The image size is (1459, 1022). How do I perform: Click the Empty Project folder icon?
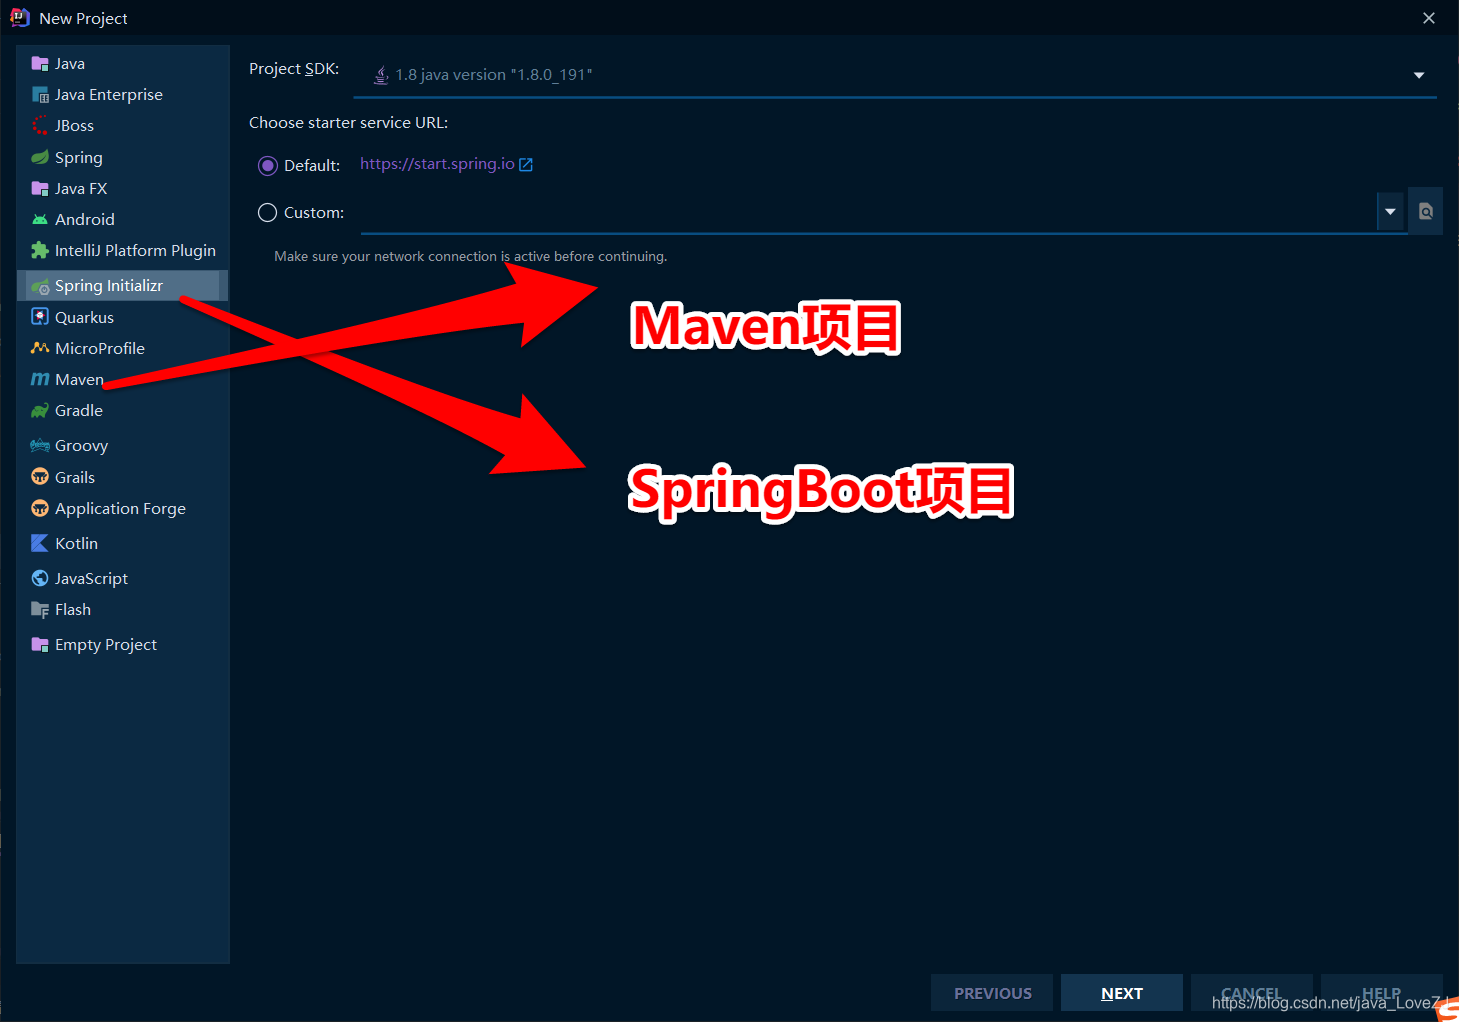[x=40, y=645]
